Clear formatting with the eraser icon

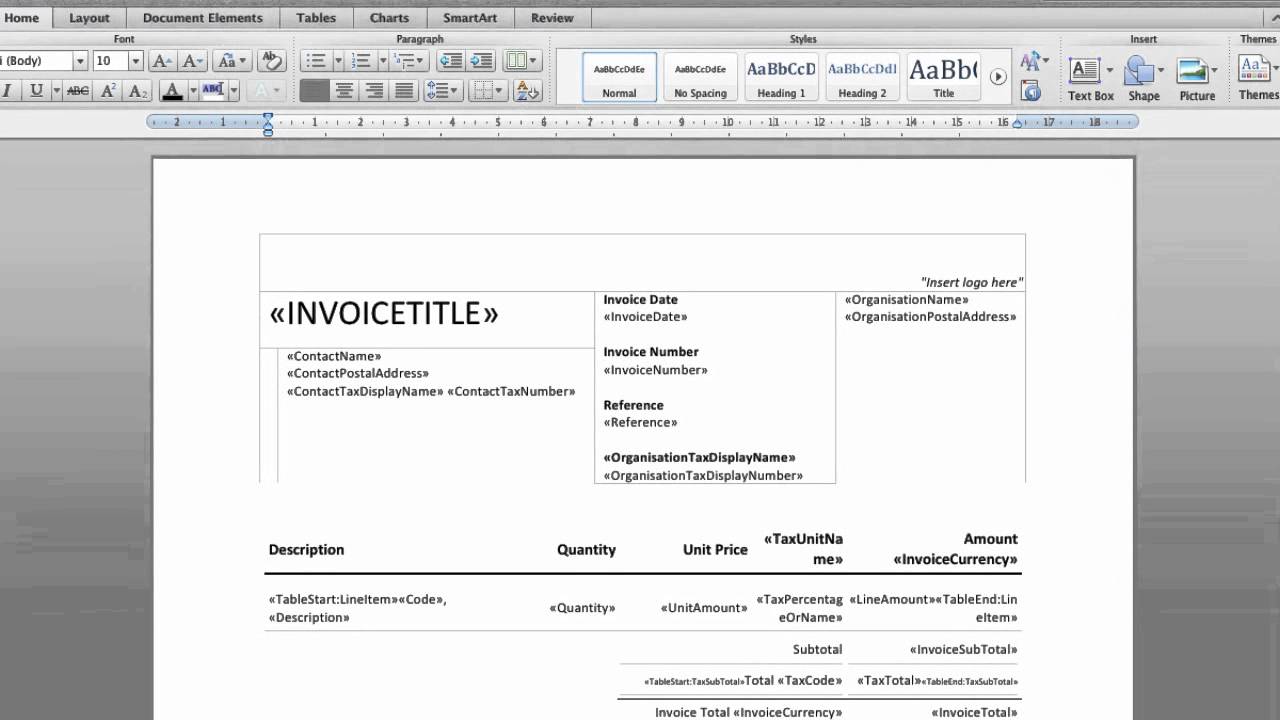tap(271, 61)
